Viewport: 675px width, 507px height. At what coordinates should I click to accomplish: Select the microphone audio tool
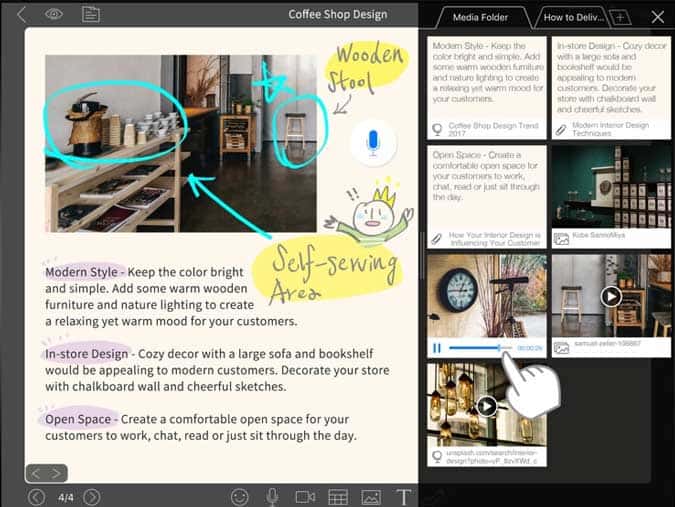(272, 497)
